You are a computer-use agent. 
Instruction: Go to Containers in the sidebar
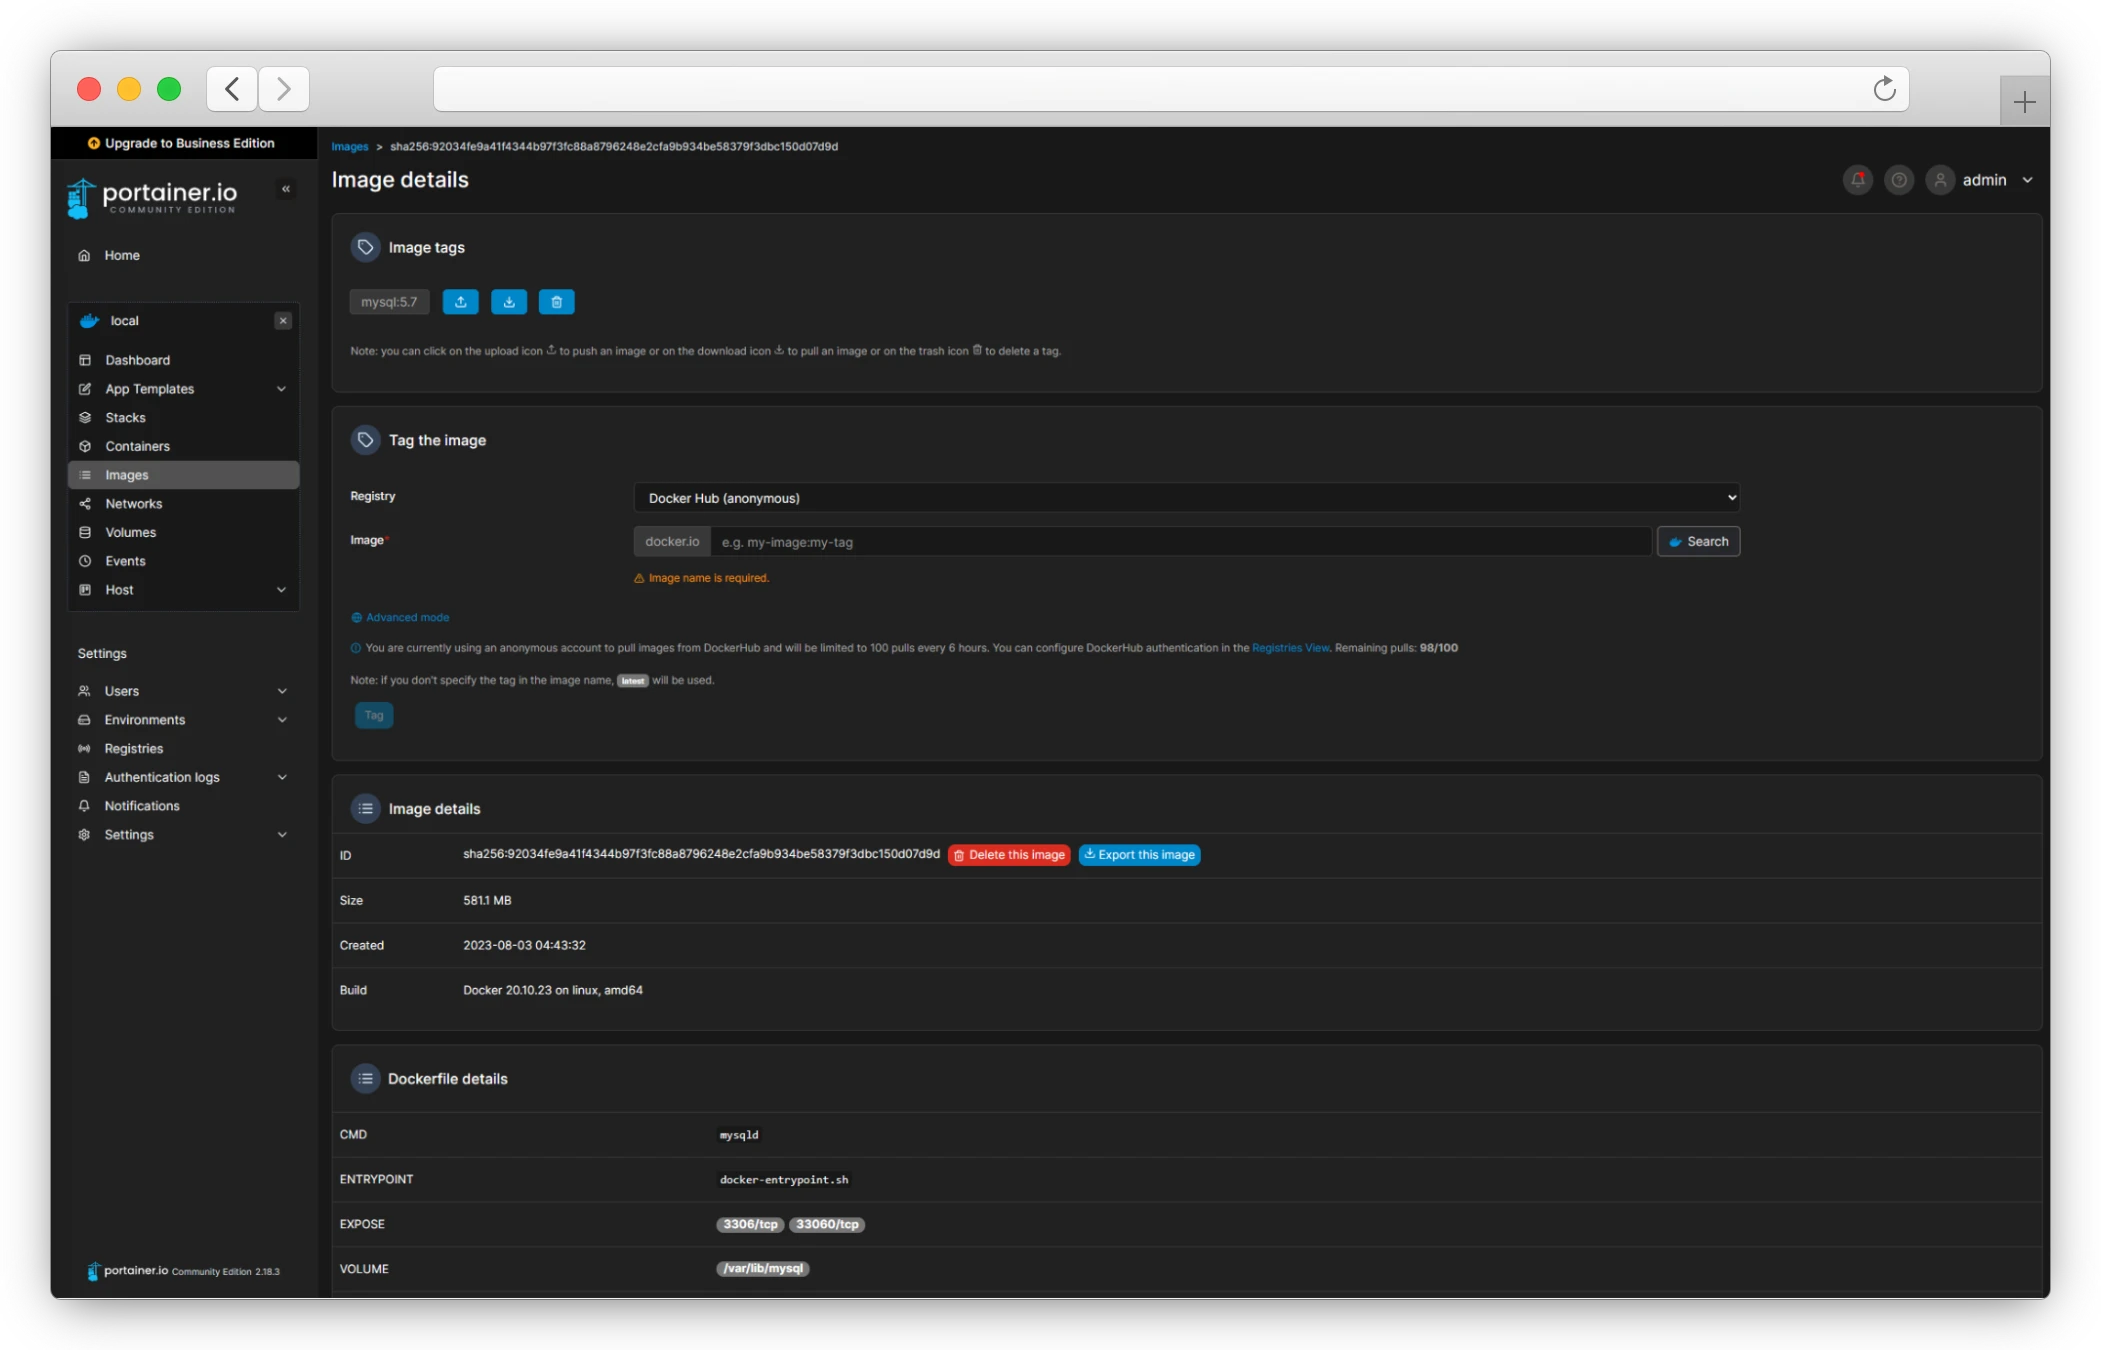(137, 446)
